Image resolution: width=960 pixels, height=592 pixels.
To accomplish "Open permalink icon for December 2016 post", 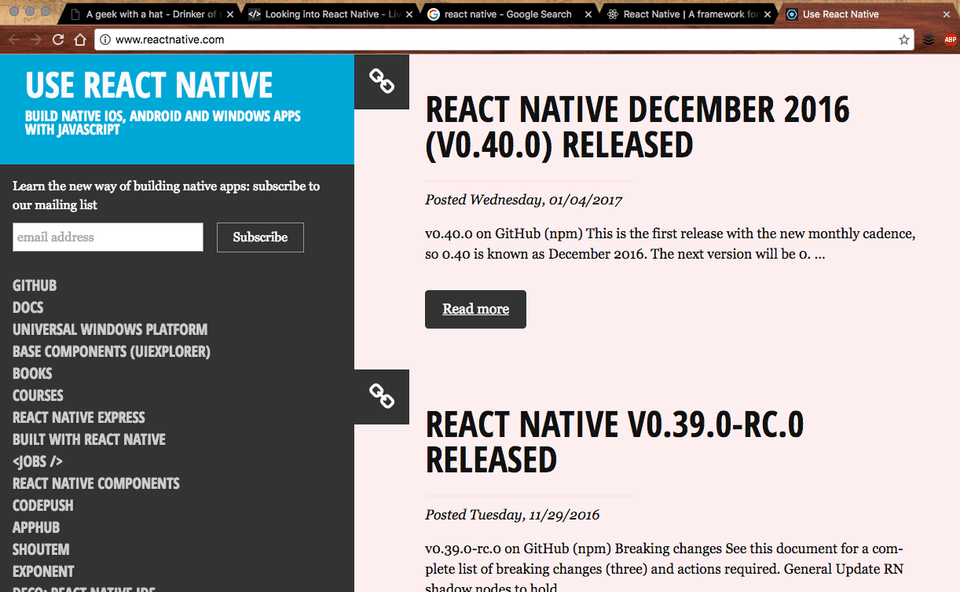I will (381, 81).
